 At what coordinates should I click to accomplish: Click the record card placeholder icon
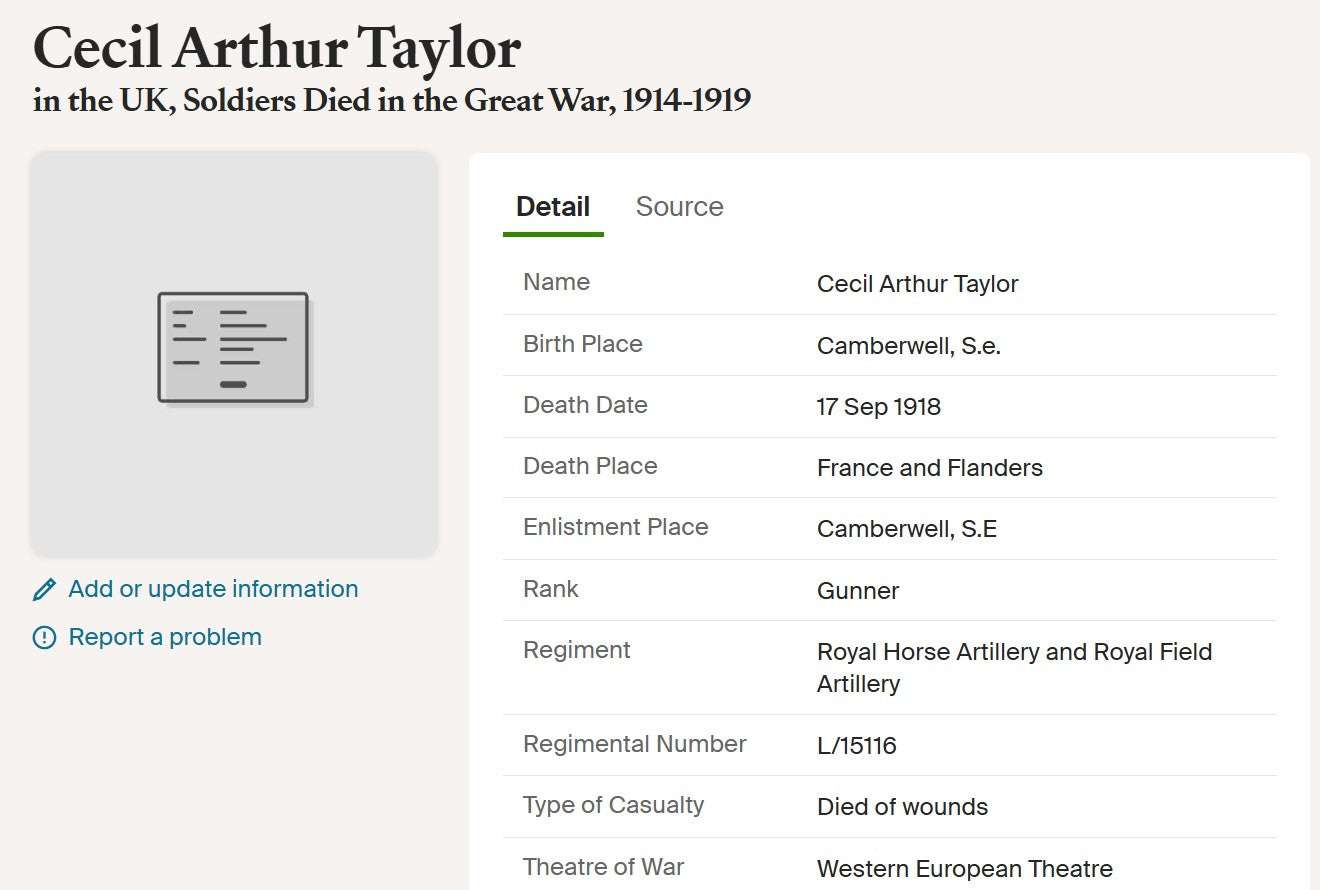tap(235, 348)
